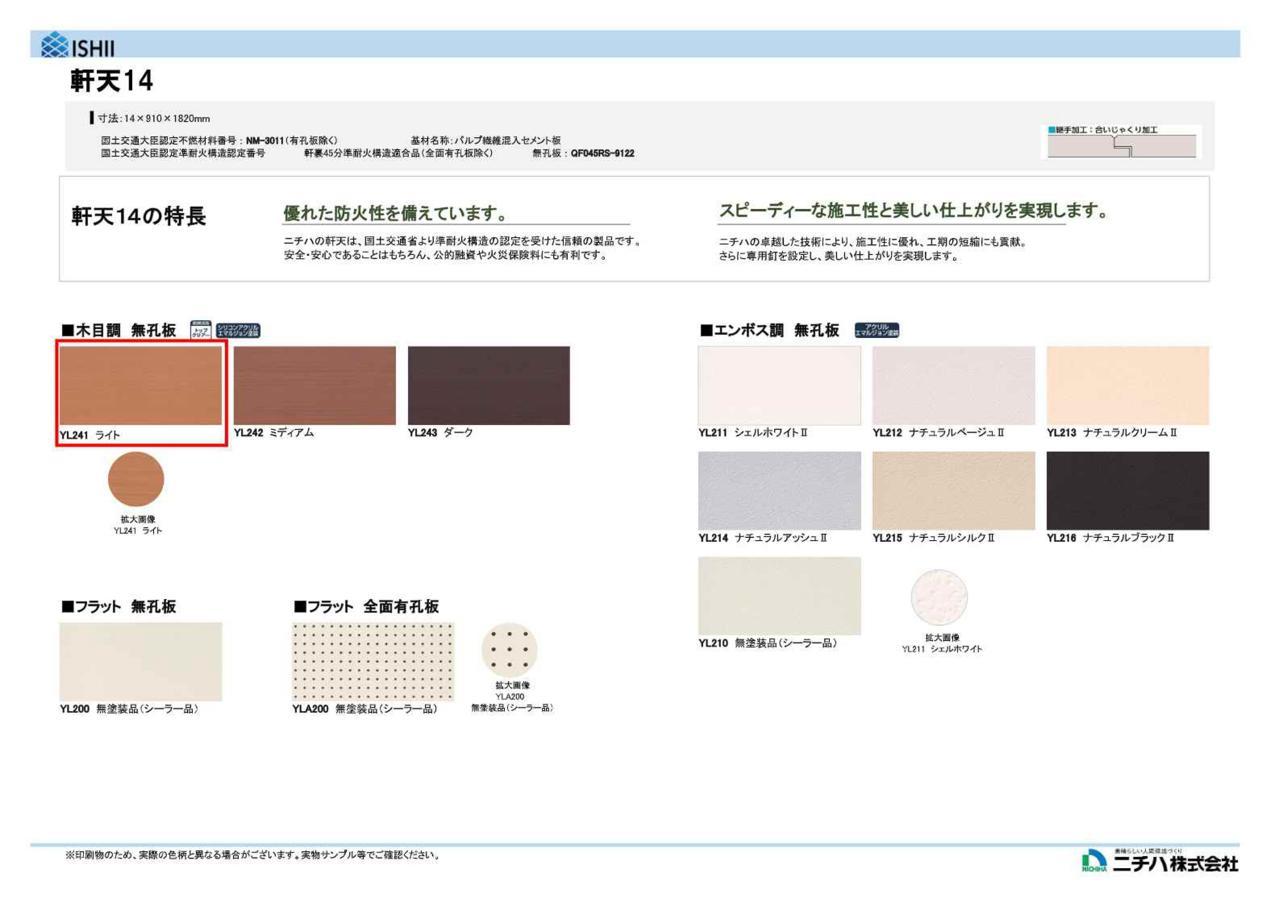Viewport: 1280px width, 905px height.
Task: Select the YL242 ミディアム wood grain swatch
Action: pyautogui.click(x=315, y=386)
